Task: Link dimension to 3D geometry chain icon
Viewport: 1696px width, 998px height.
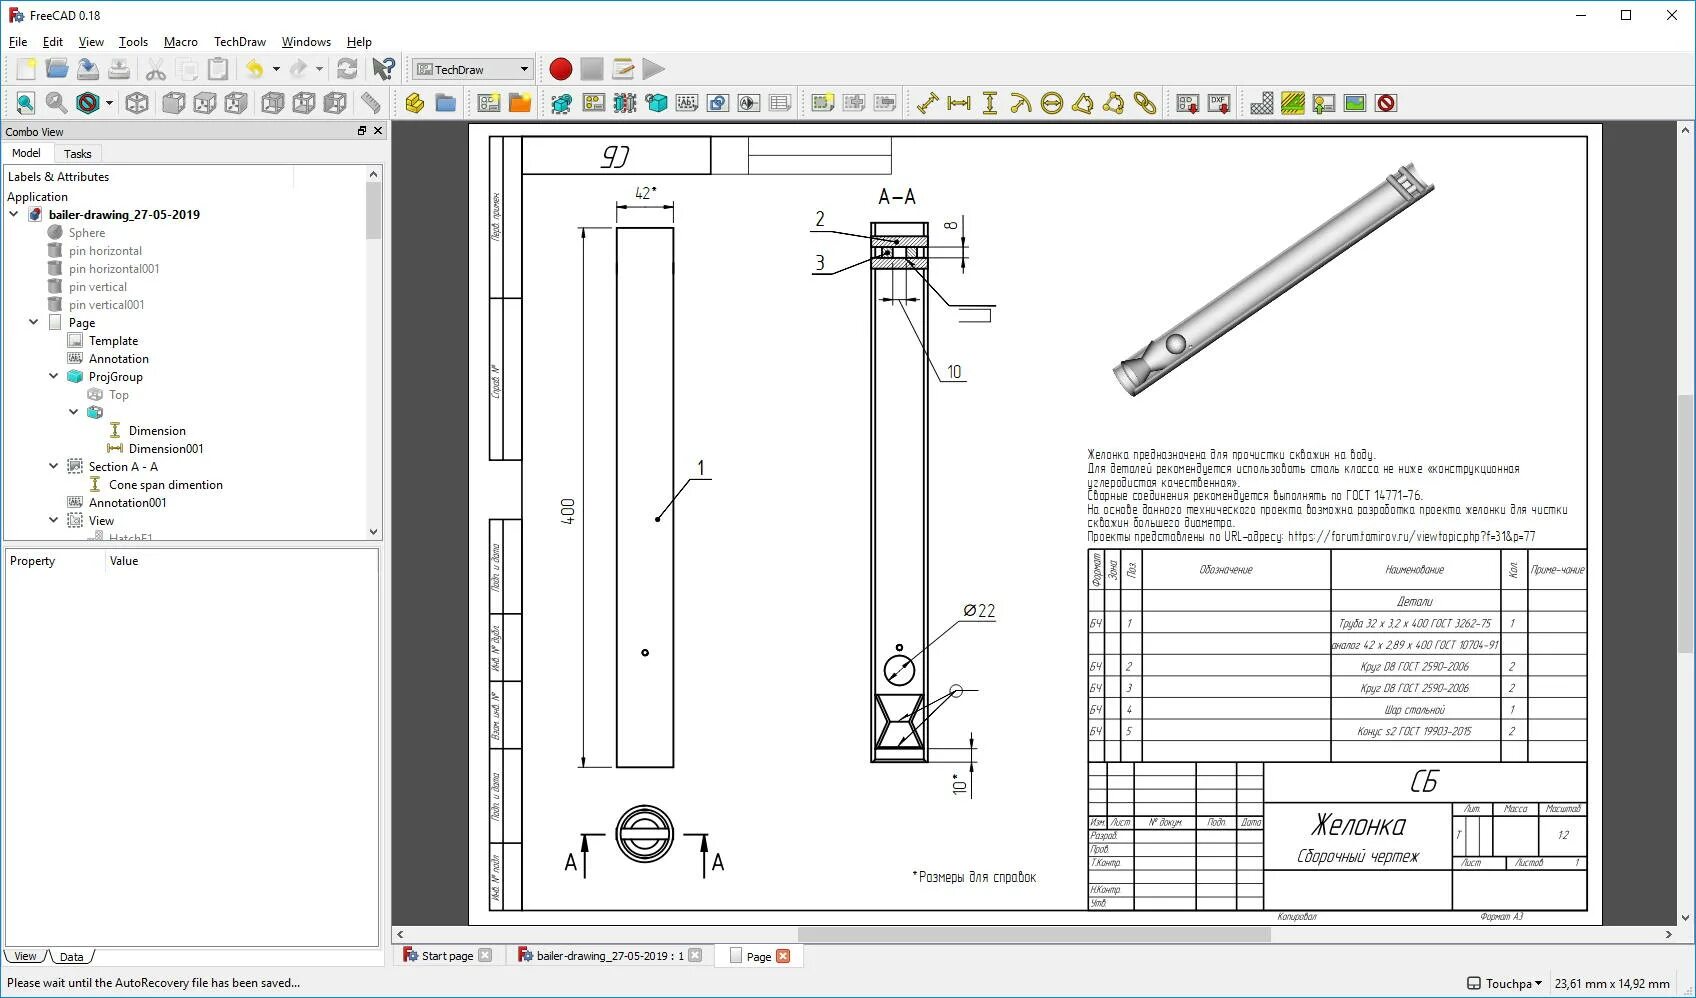Action: tap(1145, 103)
